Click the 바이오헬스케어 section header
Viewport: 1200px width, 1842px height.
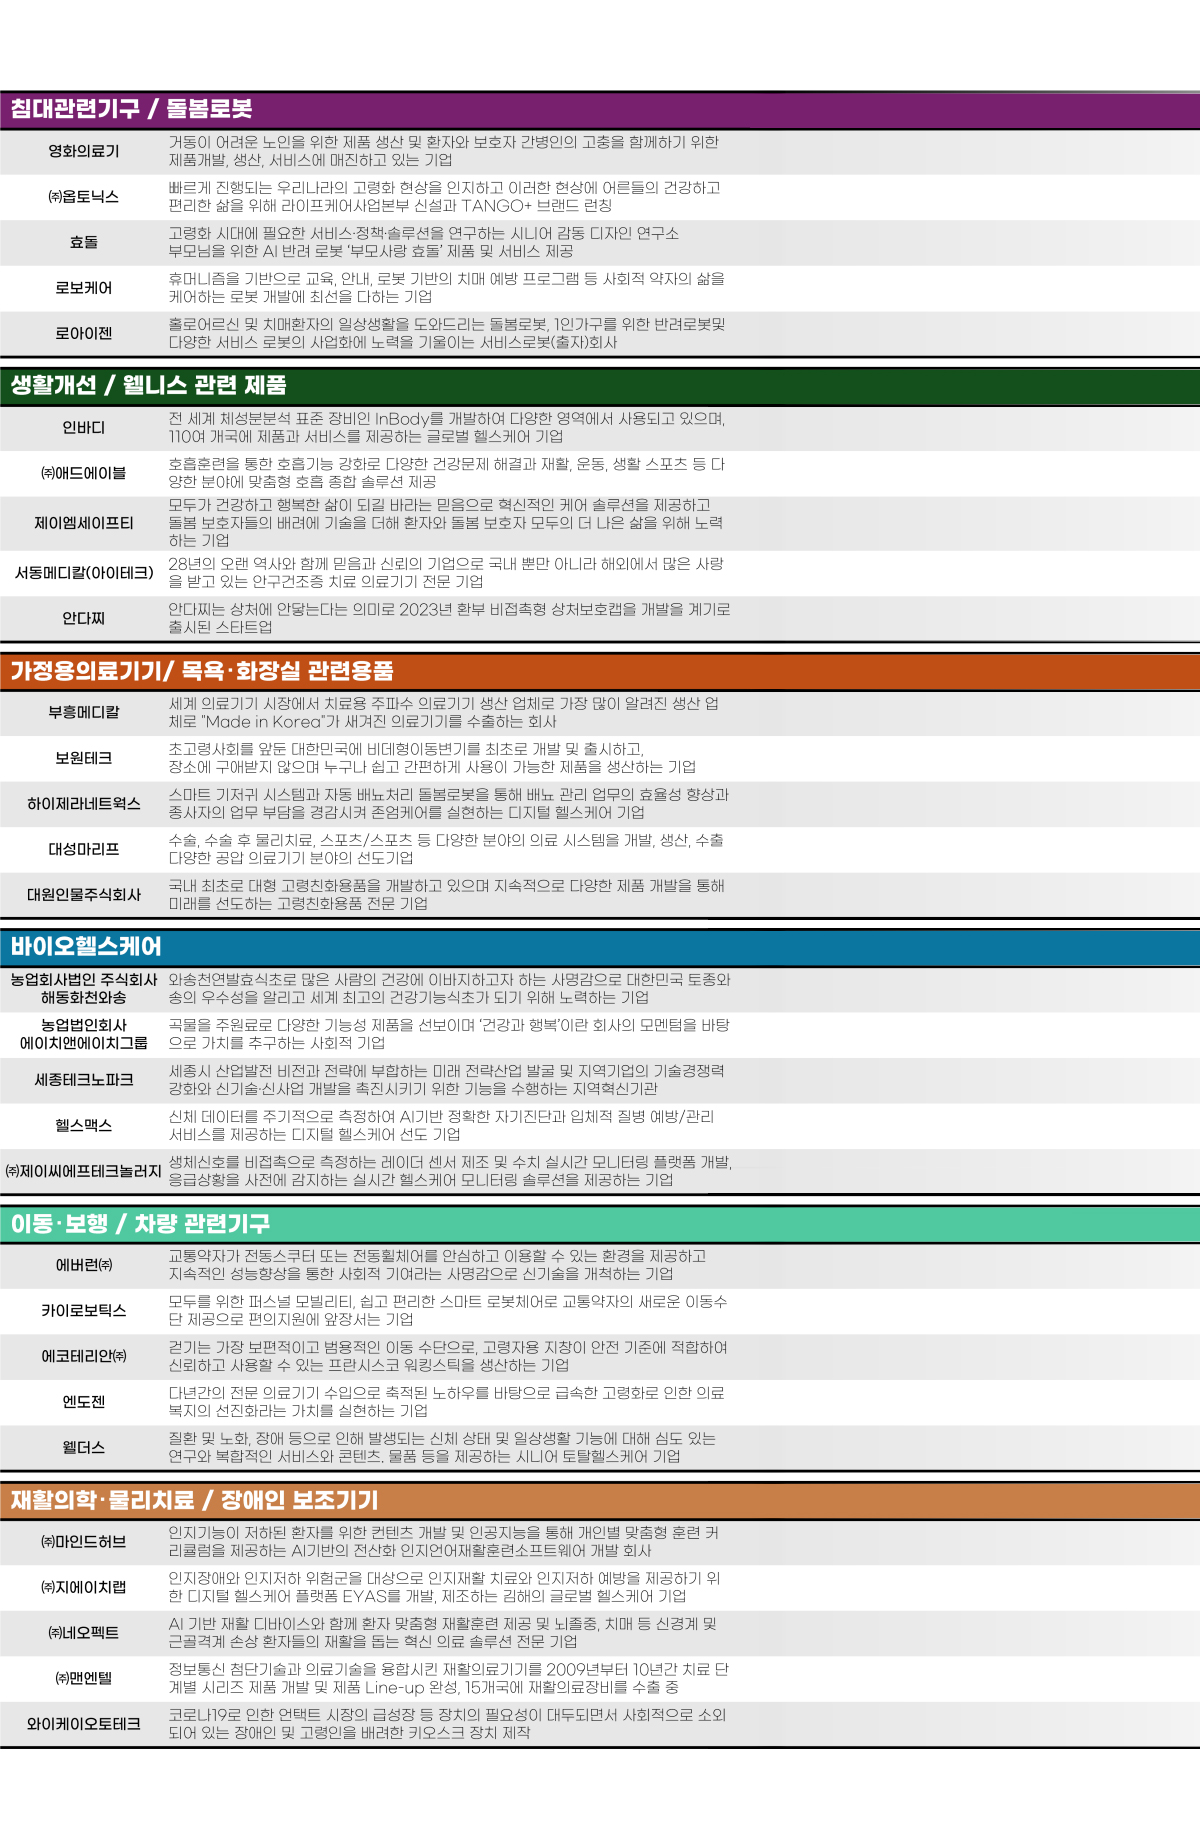tap(86, 946)
